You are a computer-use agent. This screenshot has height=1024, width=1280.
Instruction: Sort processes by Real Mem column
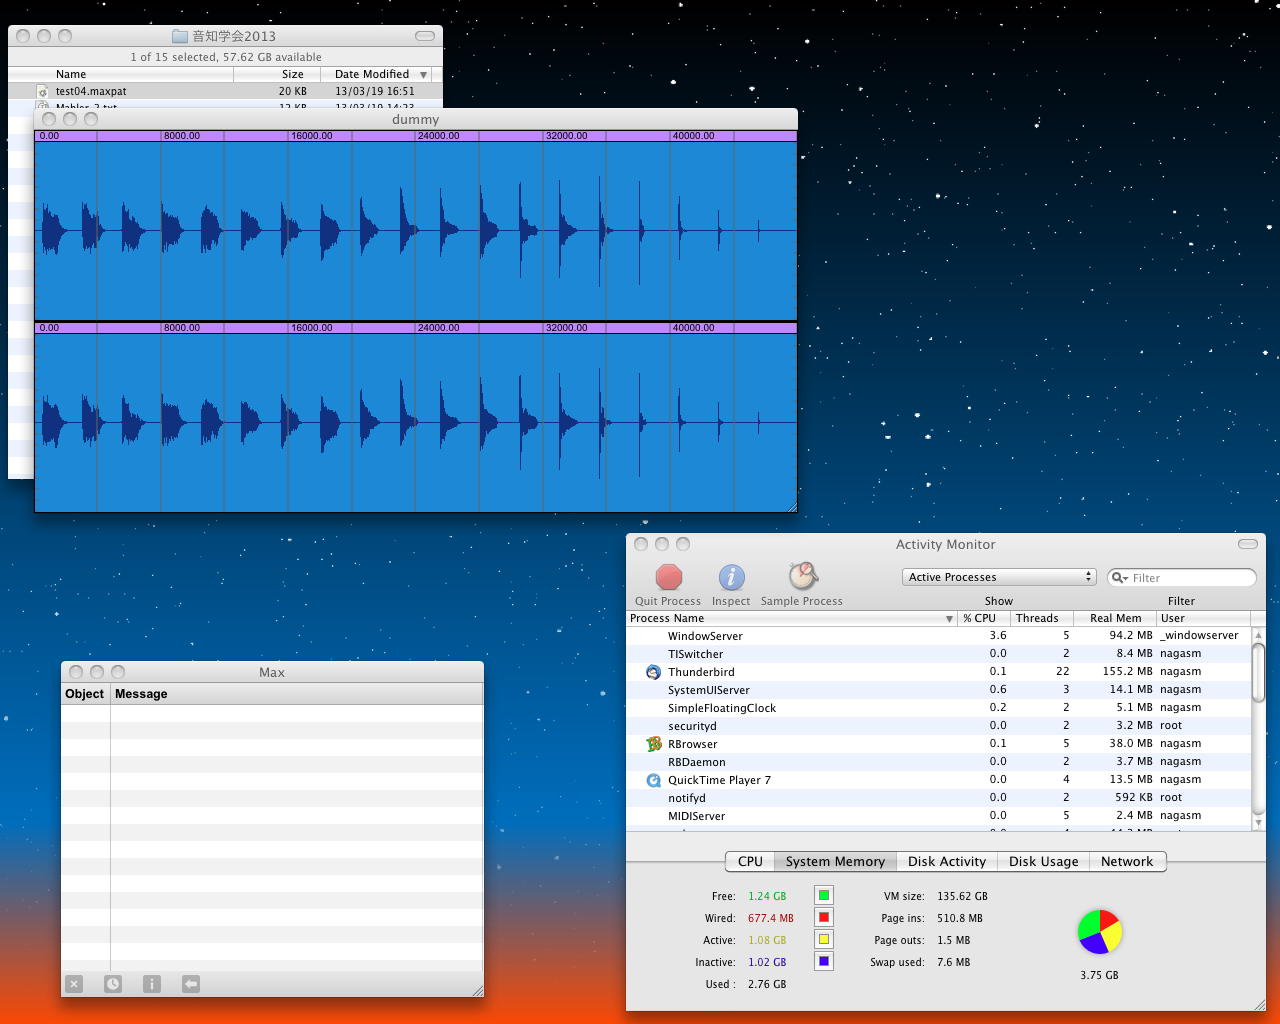click(x=1115, y=618)
